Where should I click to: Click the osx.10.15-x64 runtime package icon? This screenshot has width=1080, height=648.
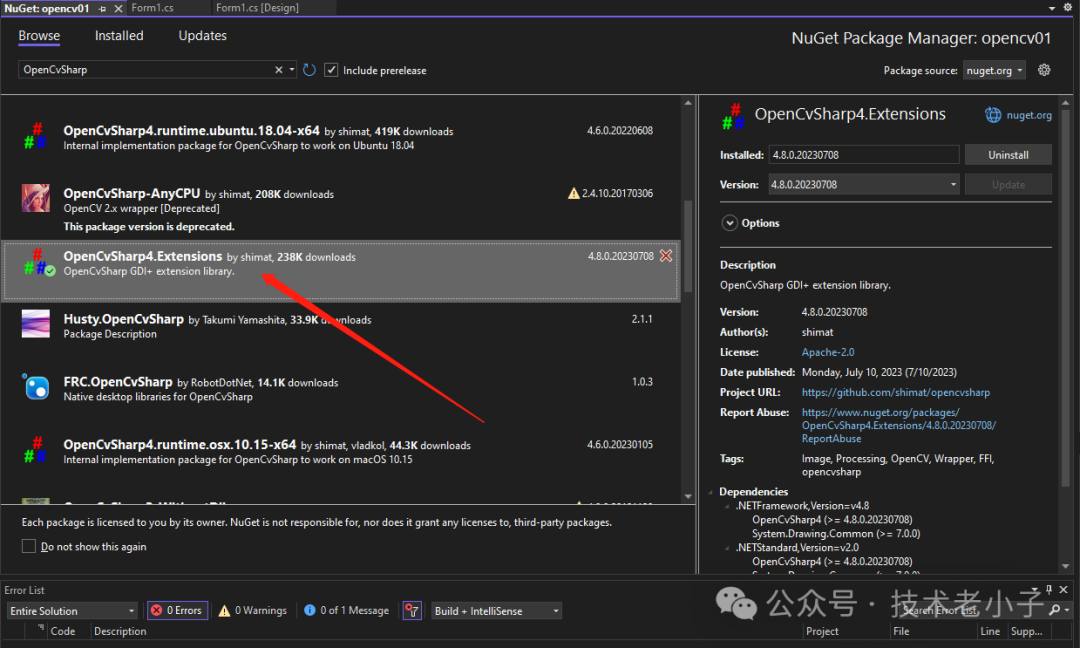point(36,450)
